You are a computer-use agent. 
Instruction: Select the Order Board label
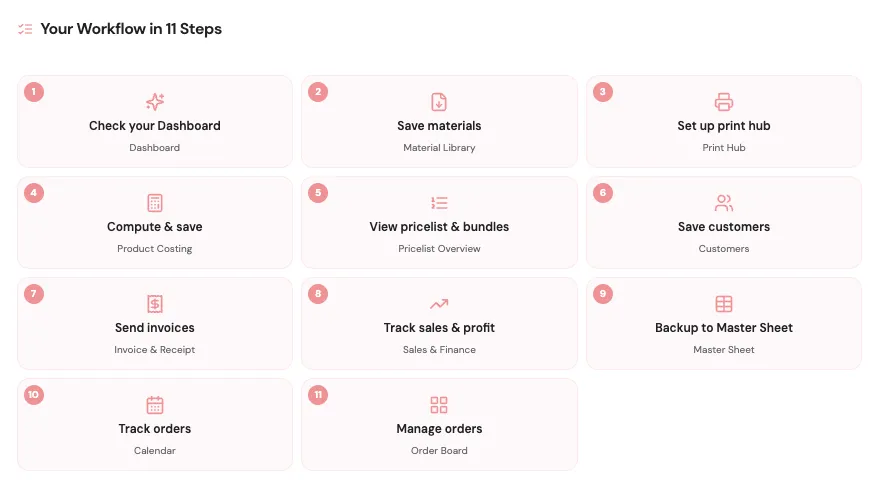pyautogui.click(x=439, y=451)
